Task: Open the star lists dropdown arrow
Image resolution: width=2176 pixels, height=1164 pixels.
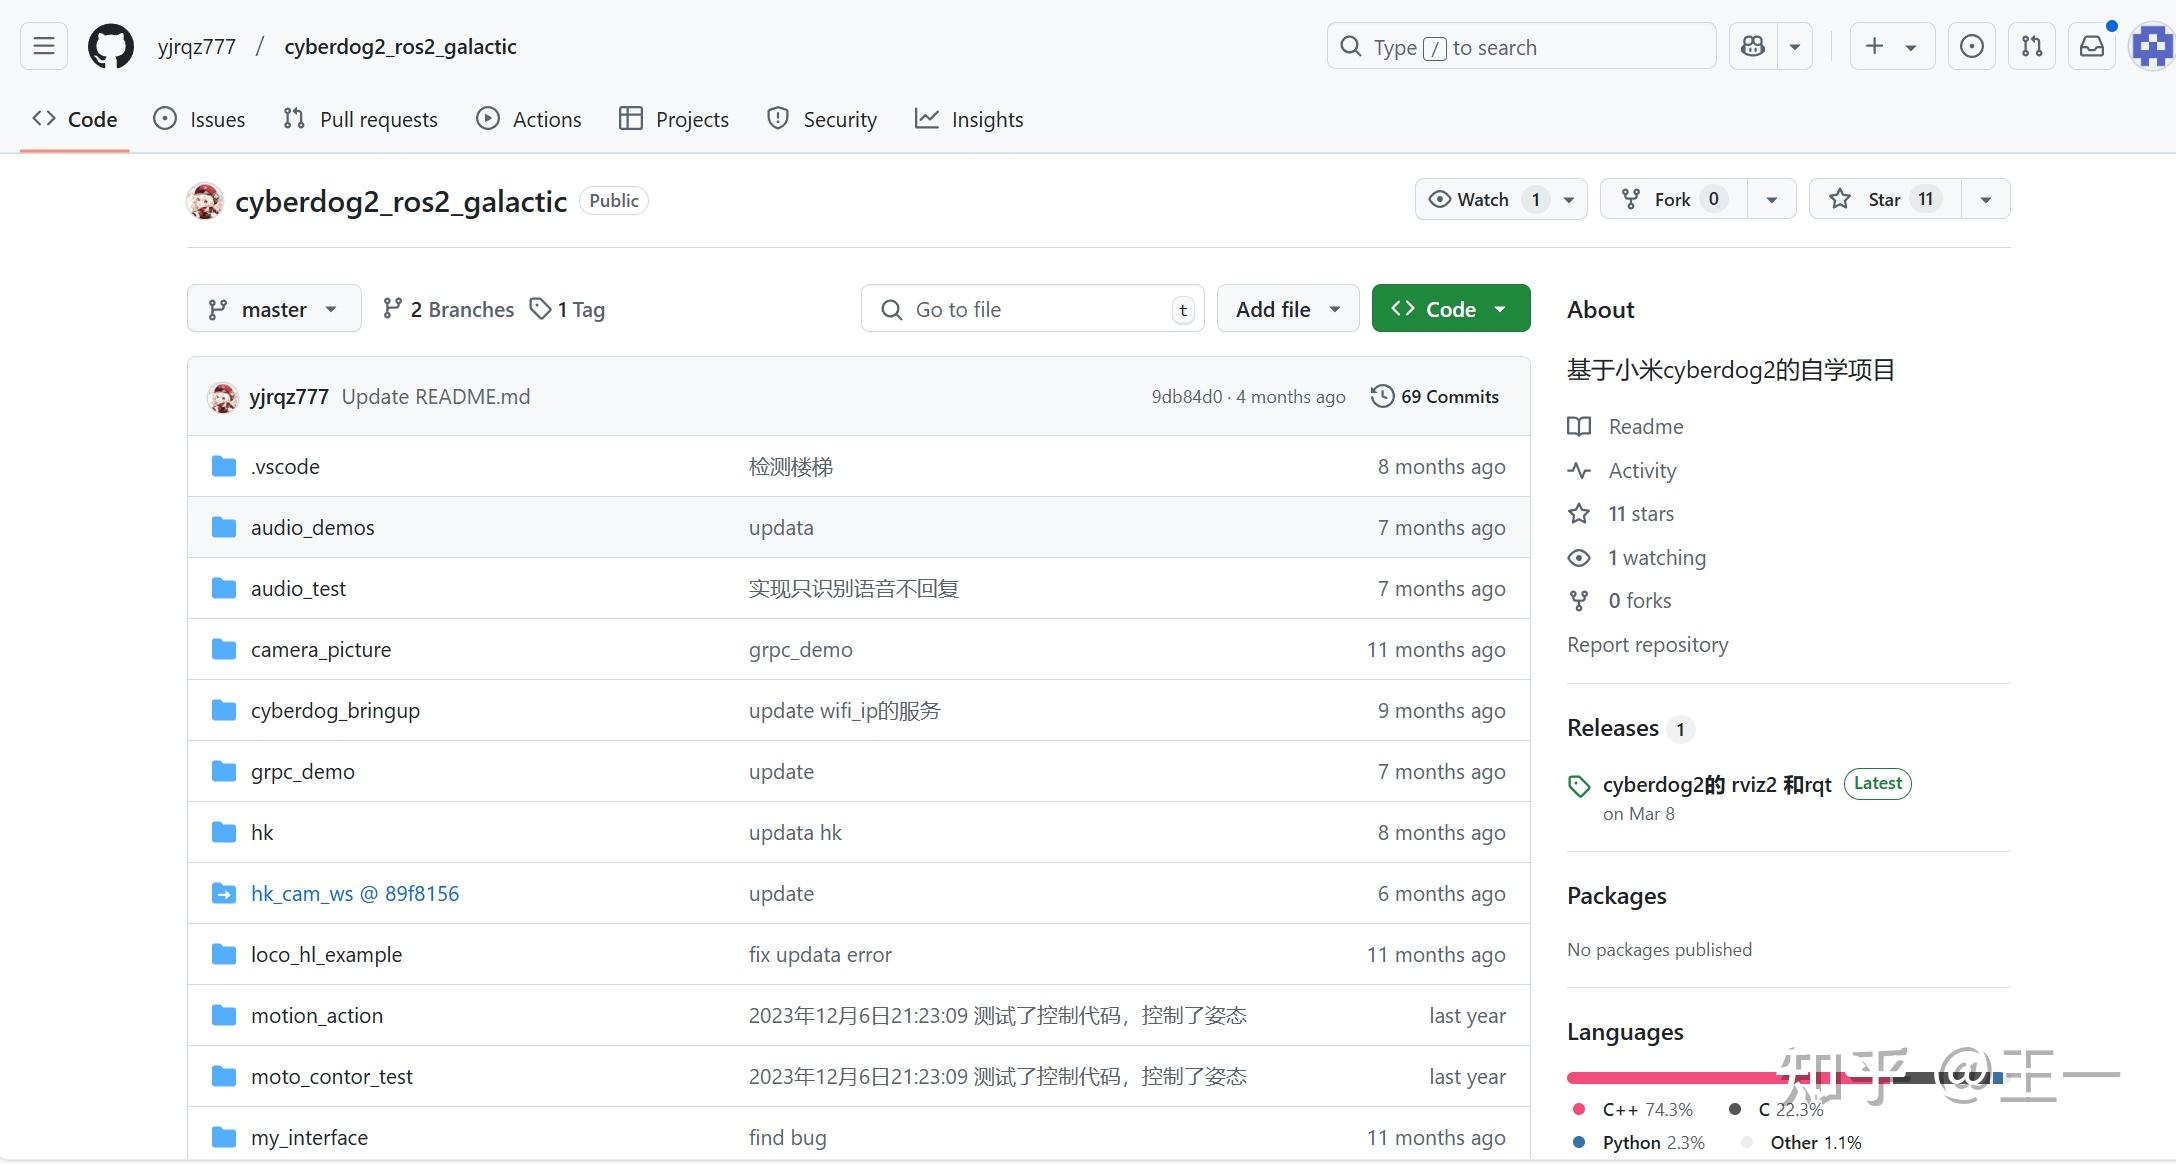Action: pyautogui.click(x=1985, y=199)
